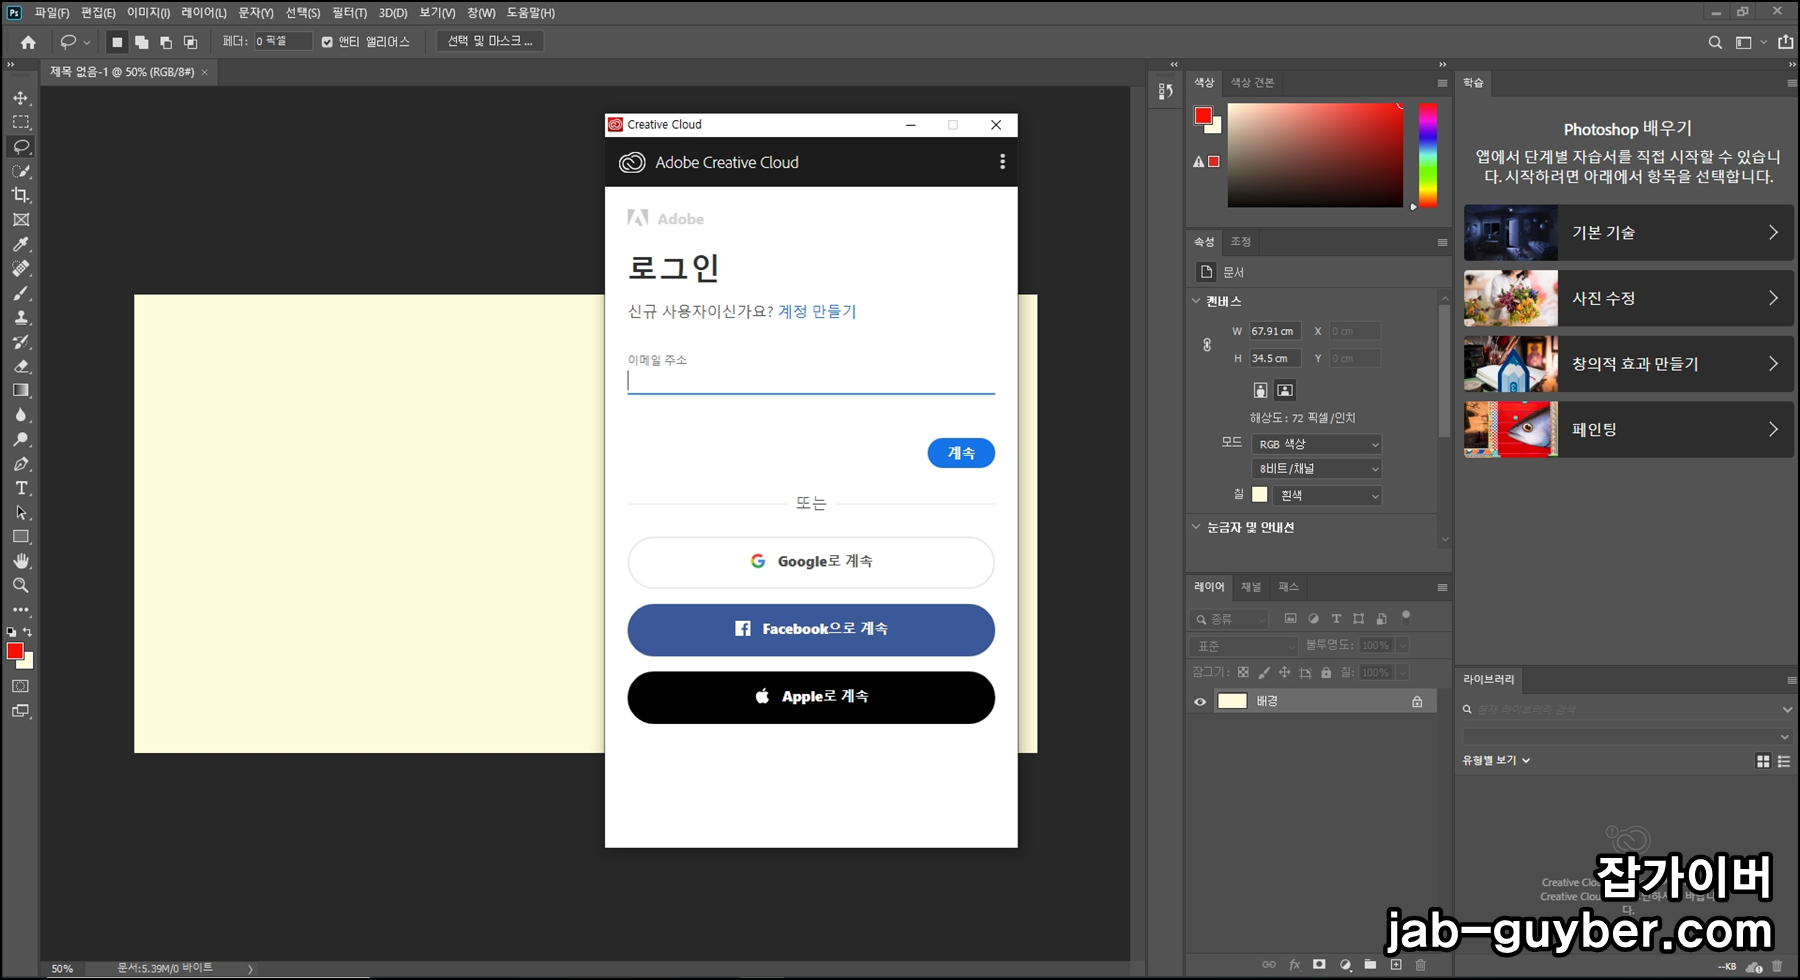1800x980 pixels.
Task: Select the Lasso tool in the toolbar
Action: [21, 147]
